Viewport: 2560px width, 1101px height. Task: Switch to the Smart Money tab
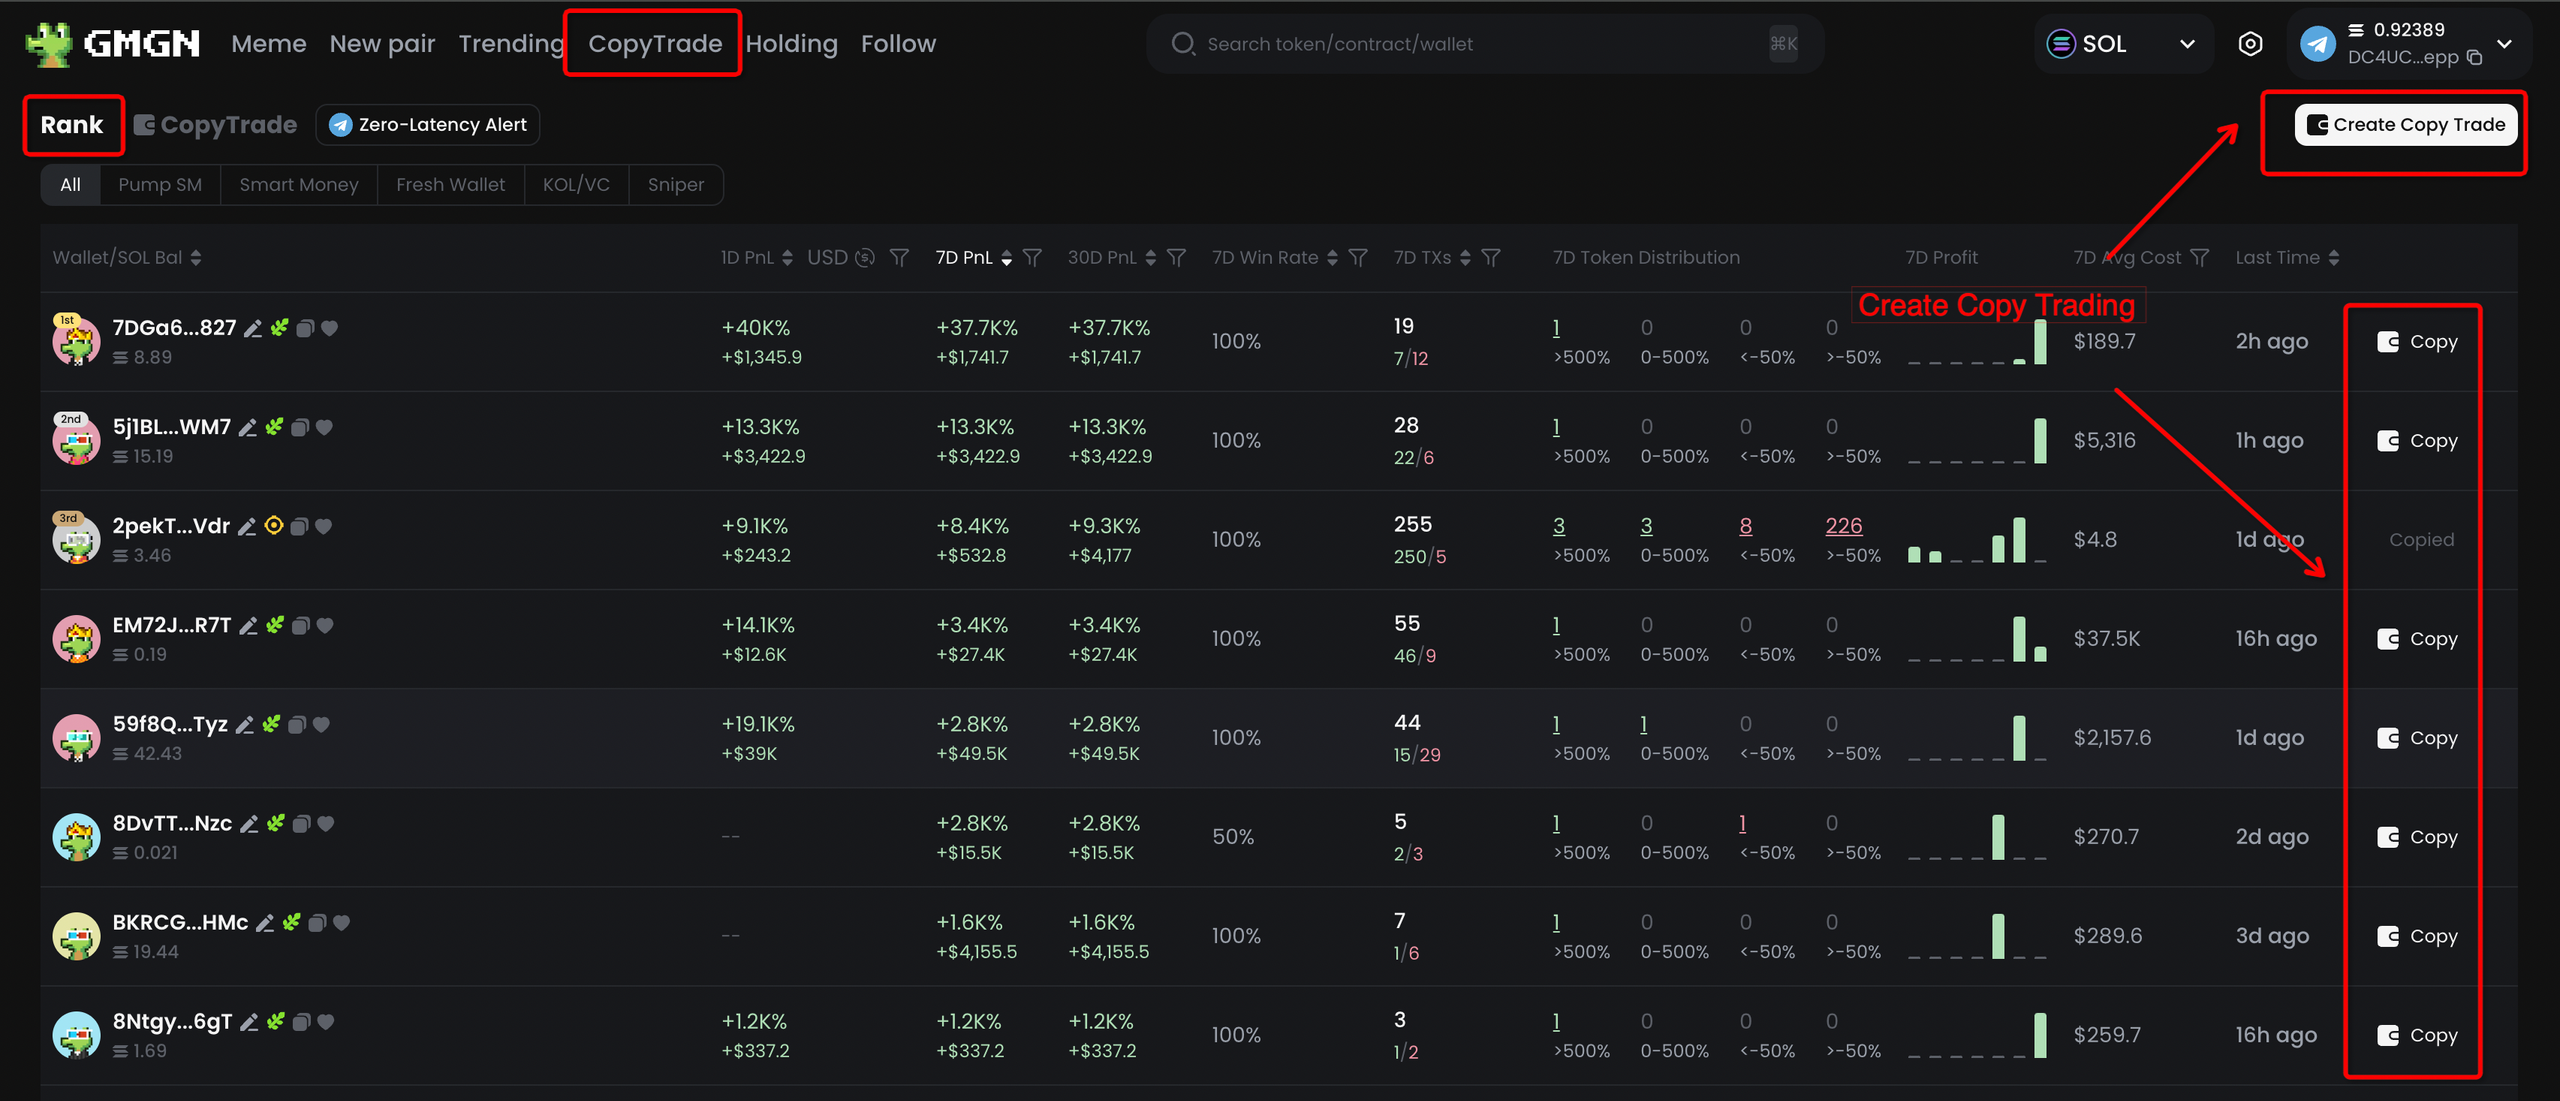click(298, 185)
